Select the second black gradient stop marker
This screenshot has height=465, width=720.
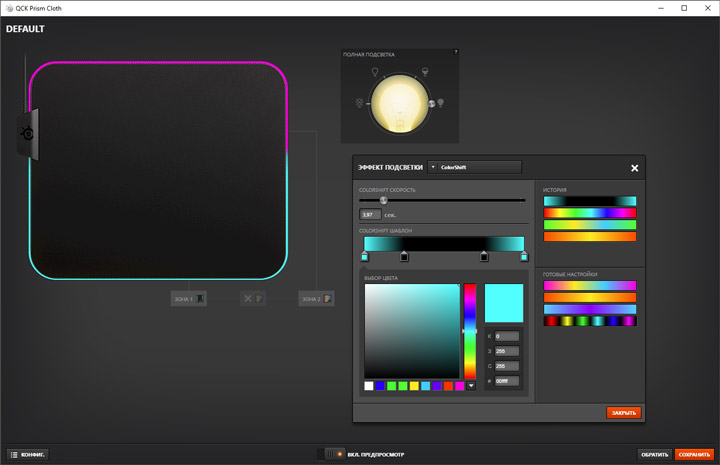click(x=404, y=256)
